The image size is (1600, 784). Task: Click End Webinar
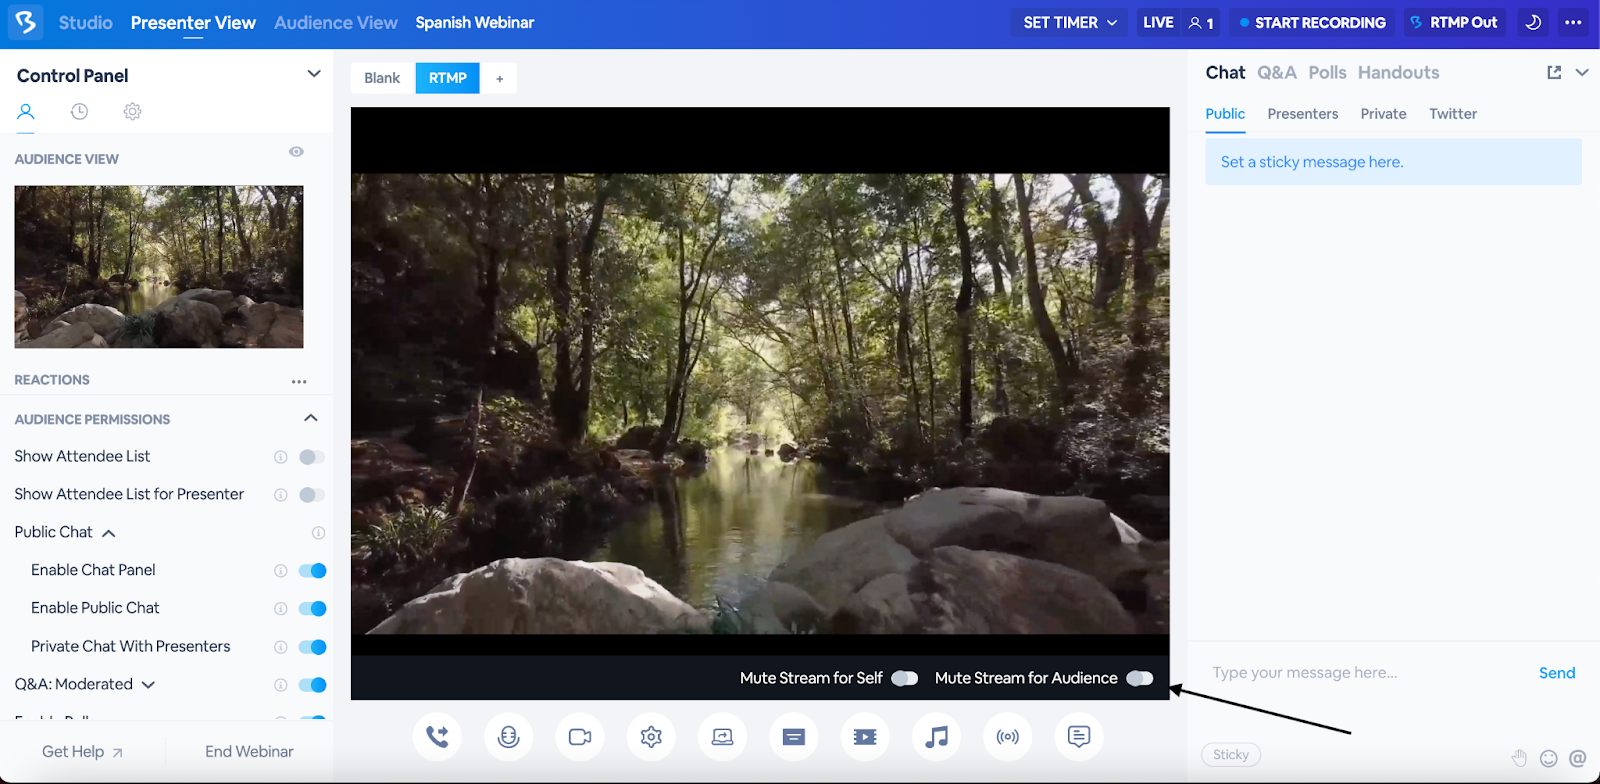tap(249, 751)
